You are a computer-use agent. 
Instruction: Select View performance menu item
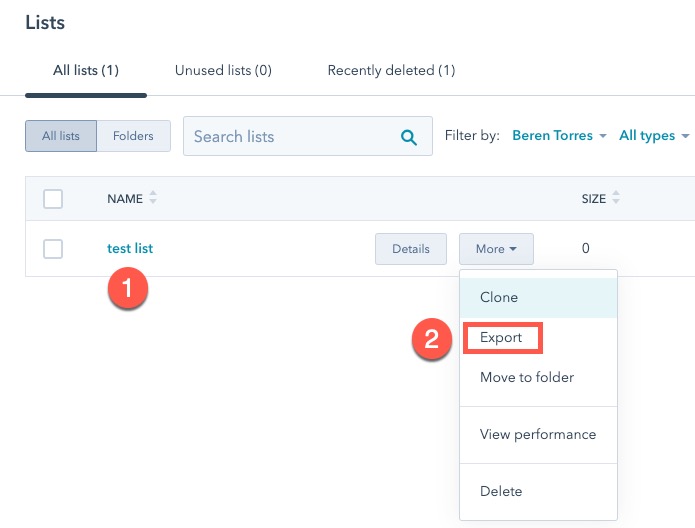coord(538,434)
